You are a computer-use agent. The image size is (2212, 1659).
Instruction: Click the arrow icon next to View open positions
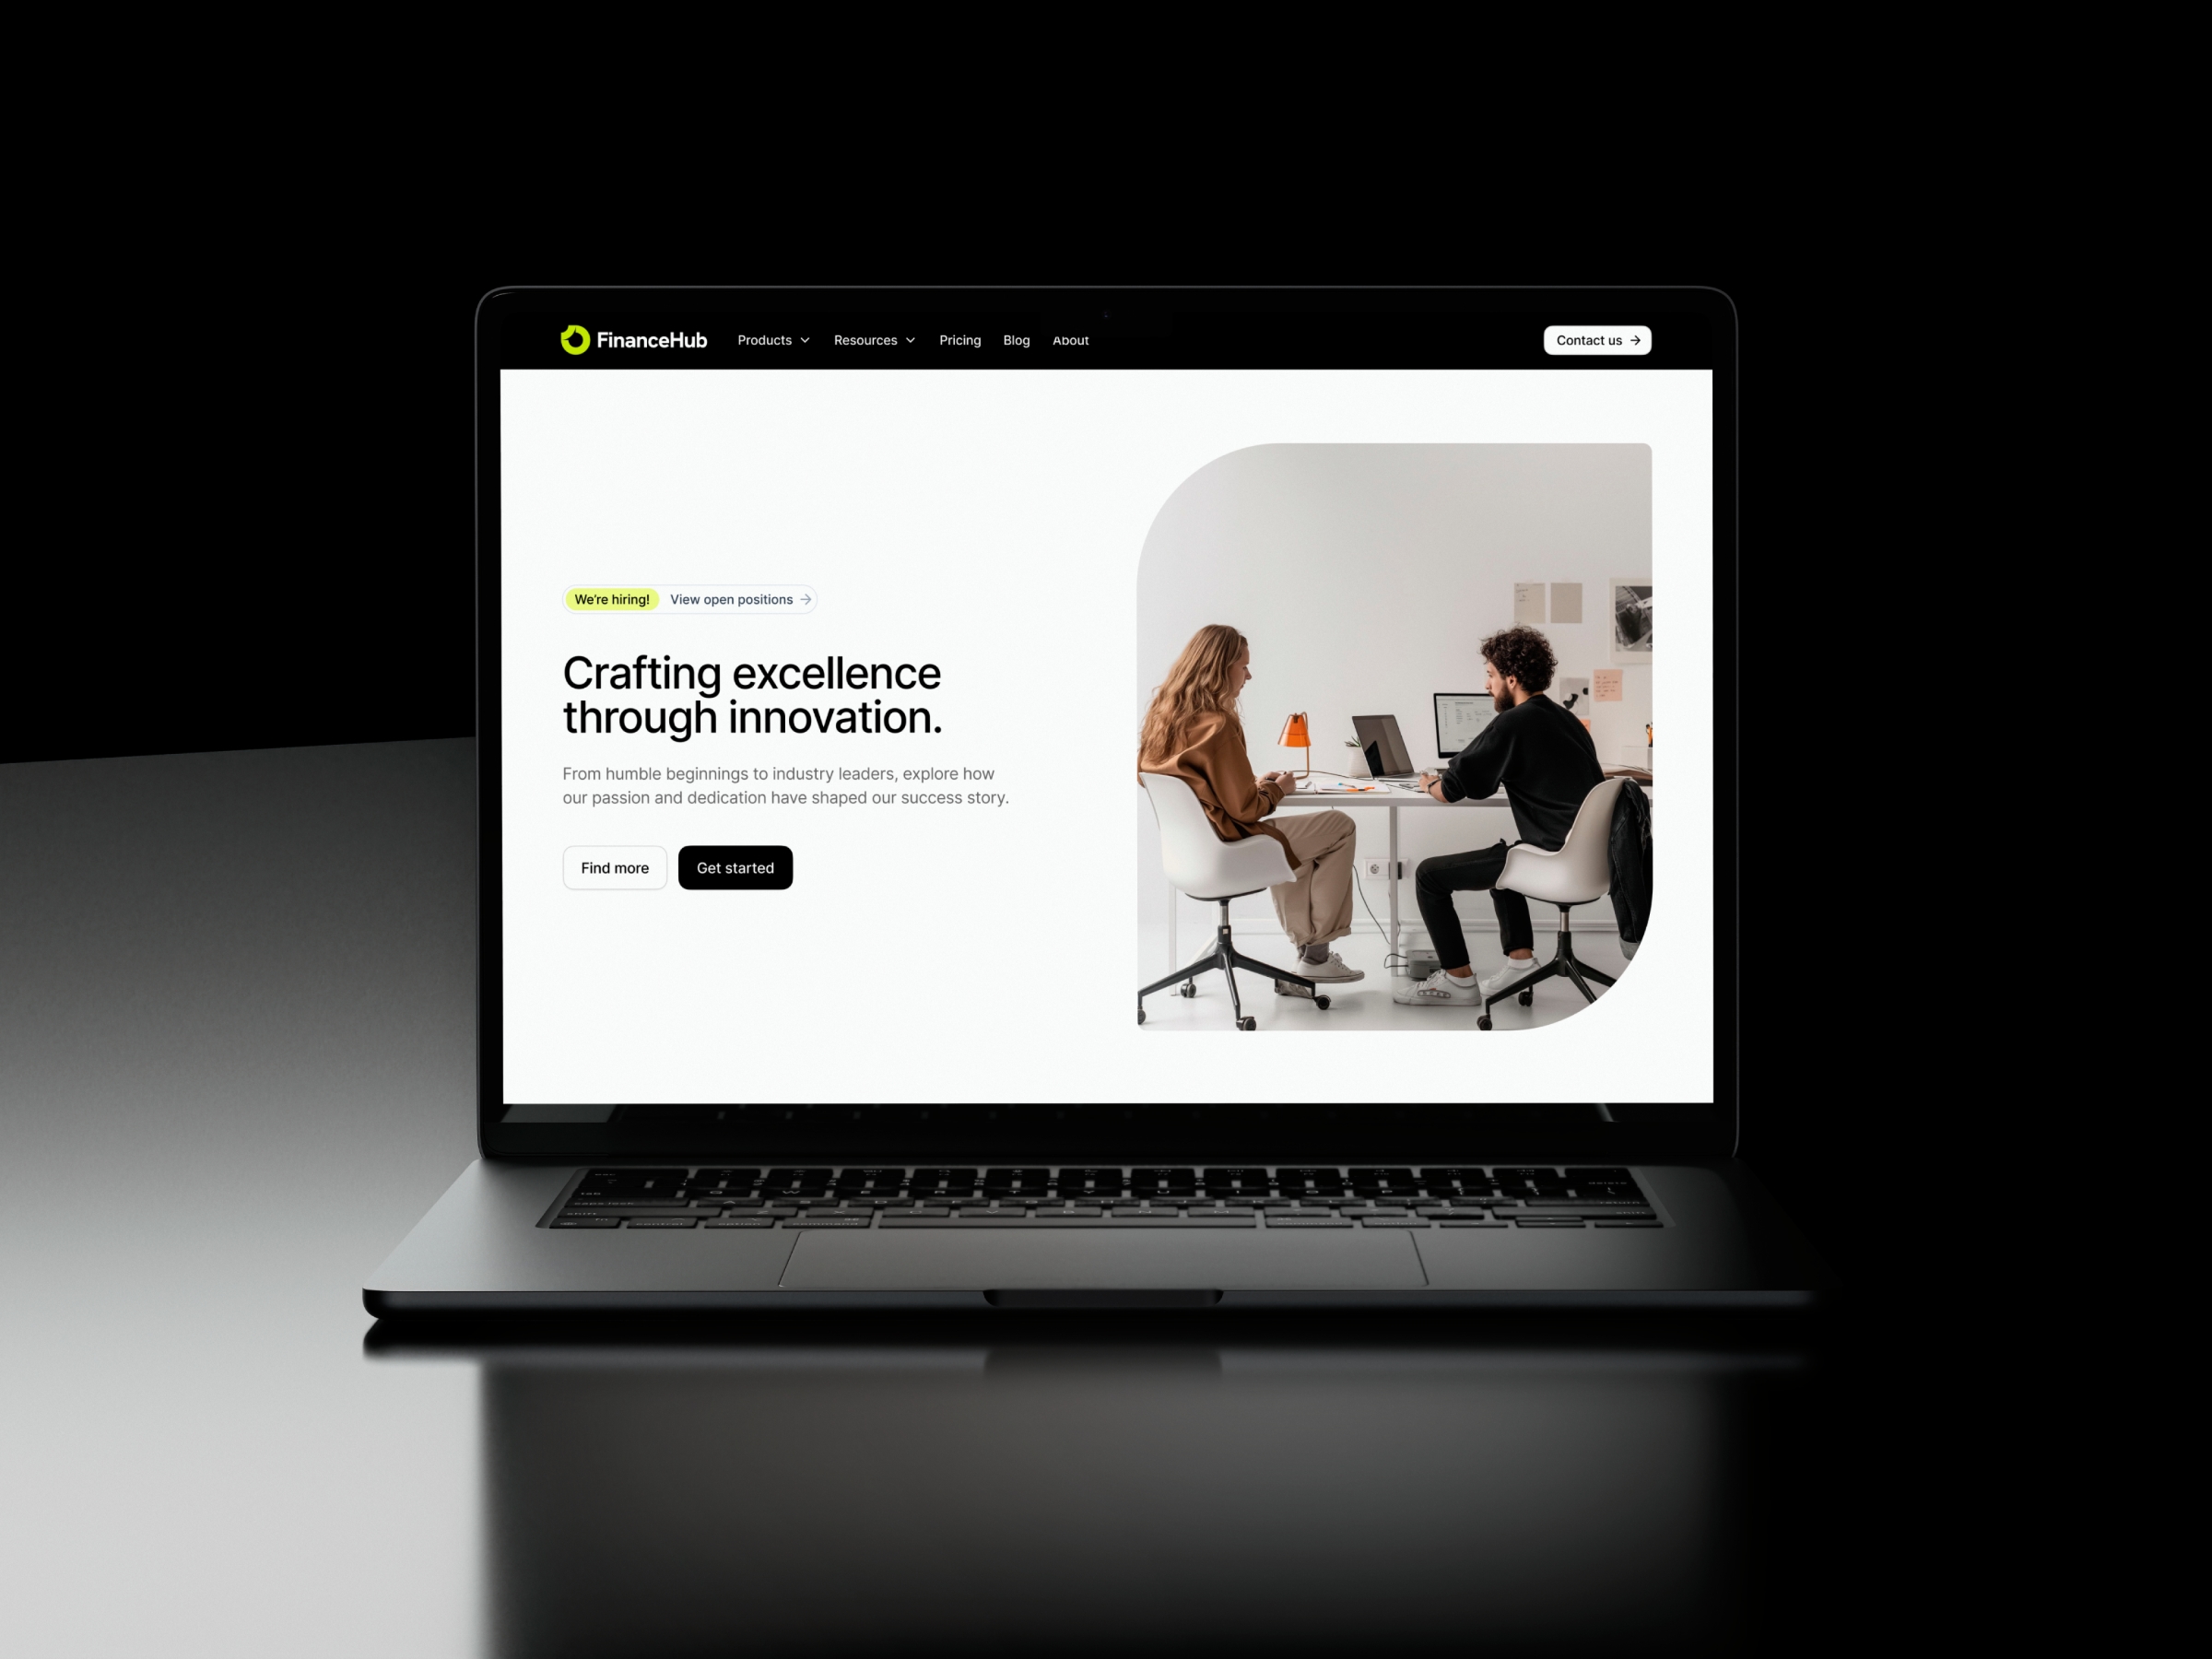coord(808,599)
